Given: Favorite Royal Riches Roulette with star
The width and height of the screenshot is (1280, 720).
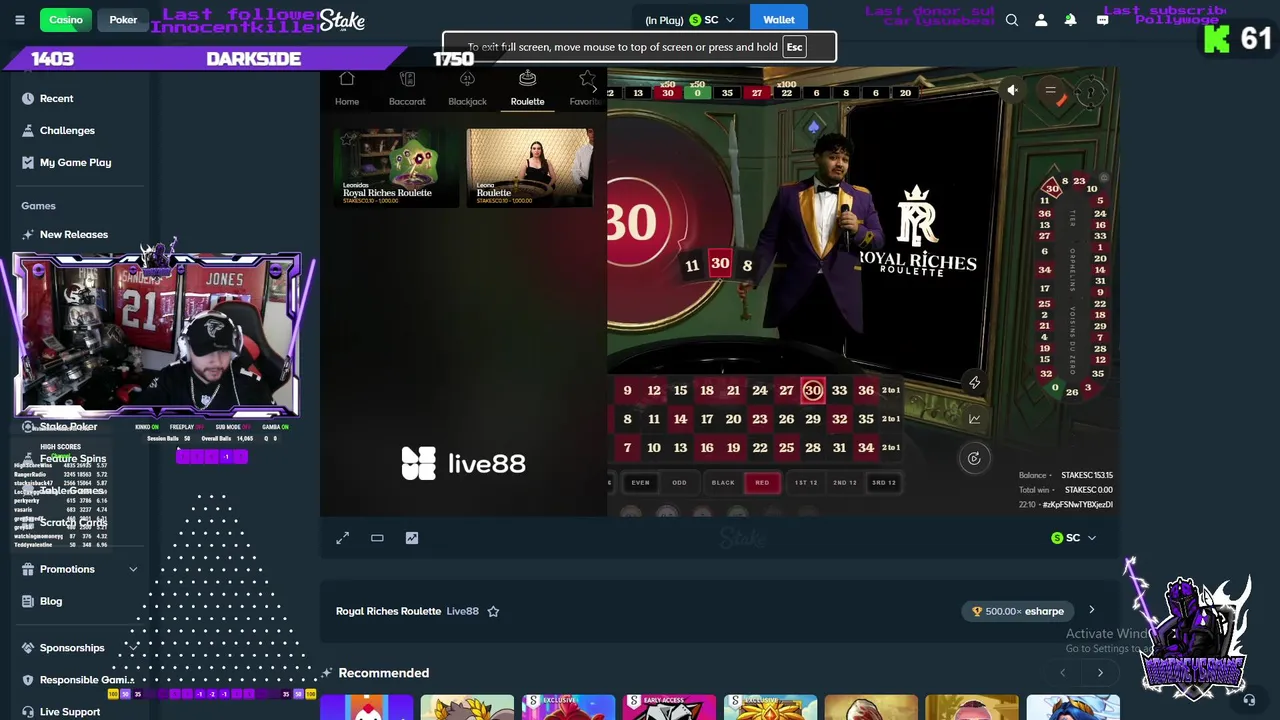Looking at the screenshot, I should click(x=493, y=611).
